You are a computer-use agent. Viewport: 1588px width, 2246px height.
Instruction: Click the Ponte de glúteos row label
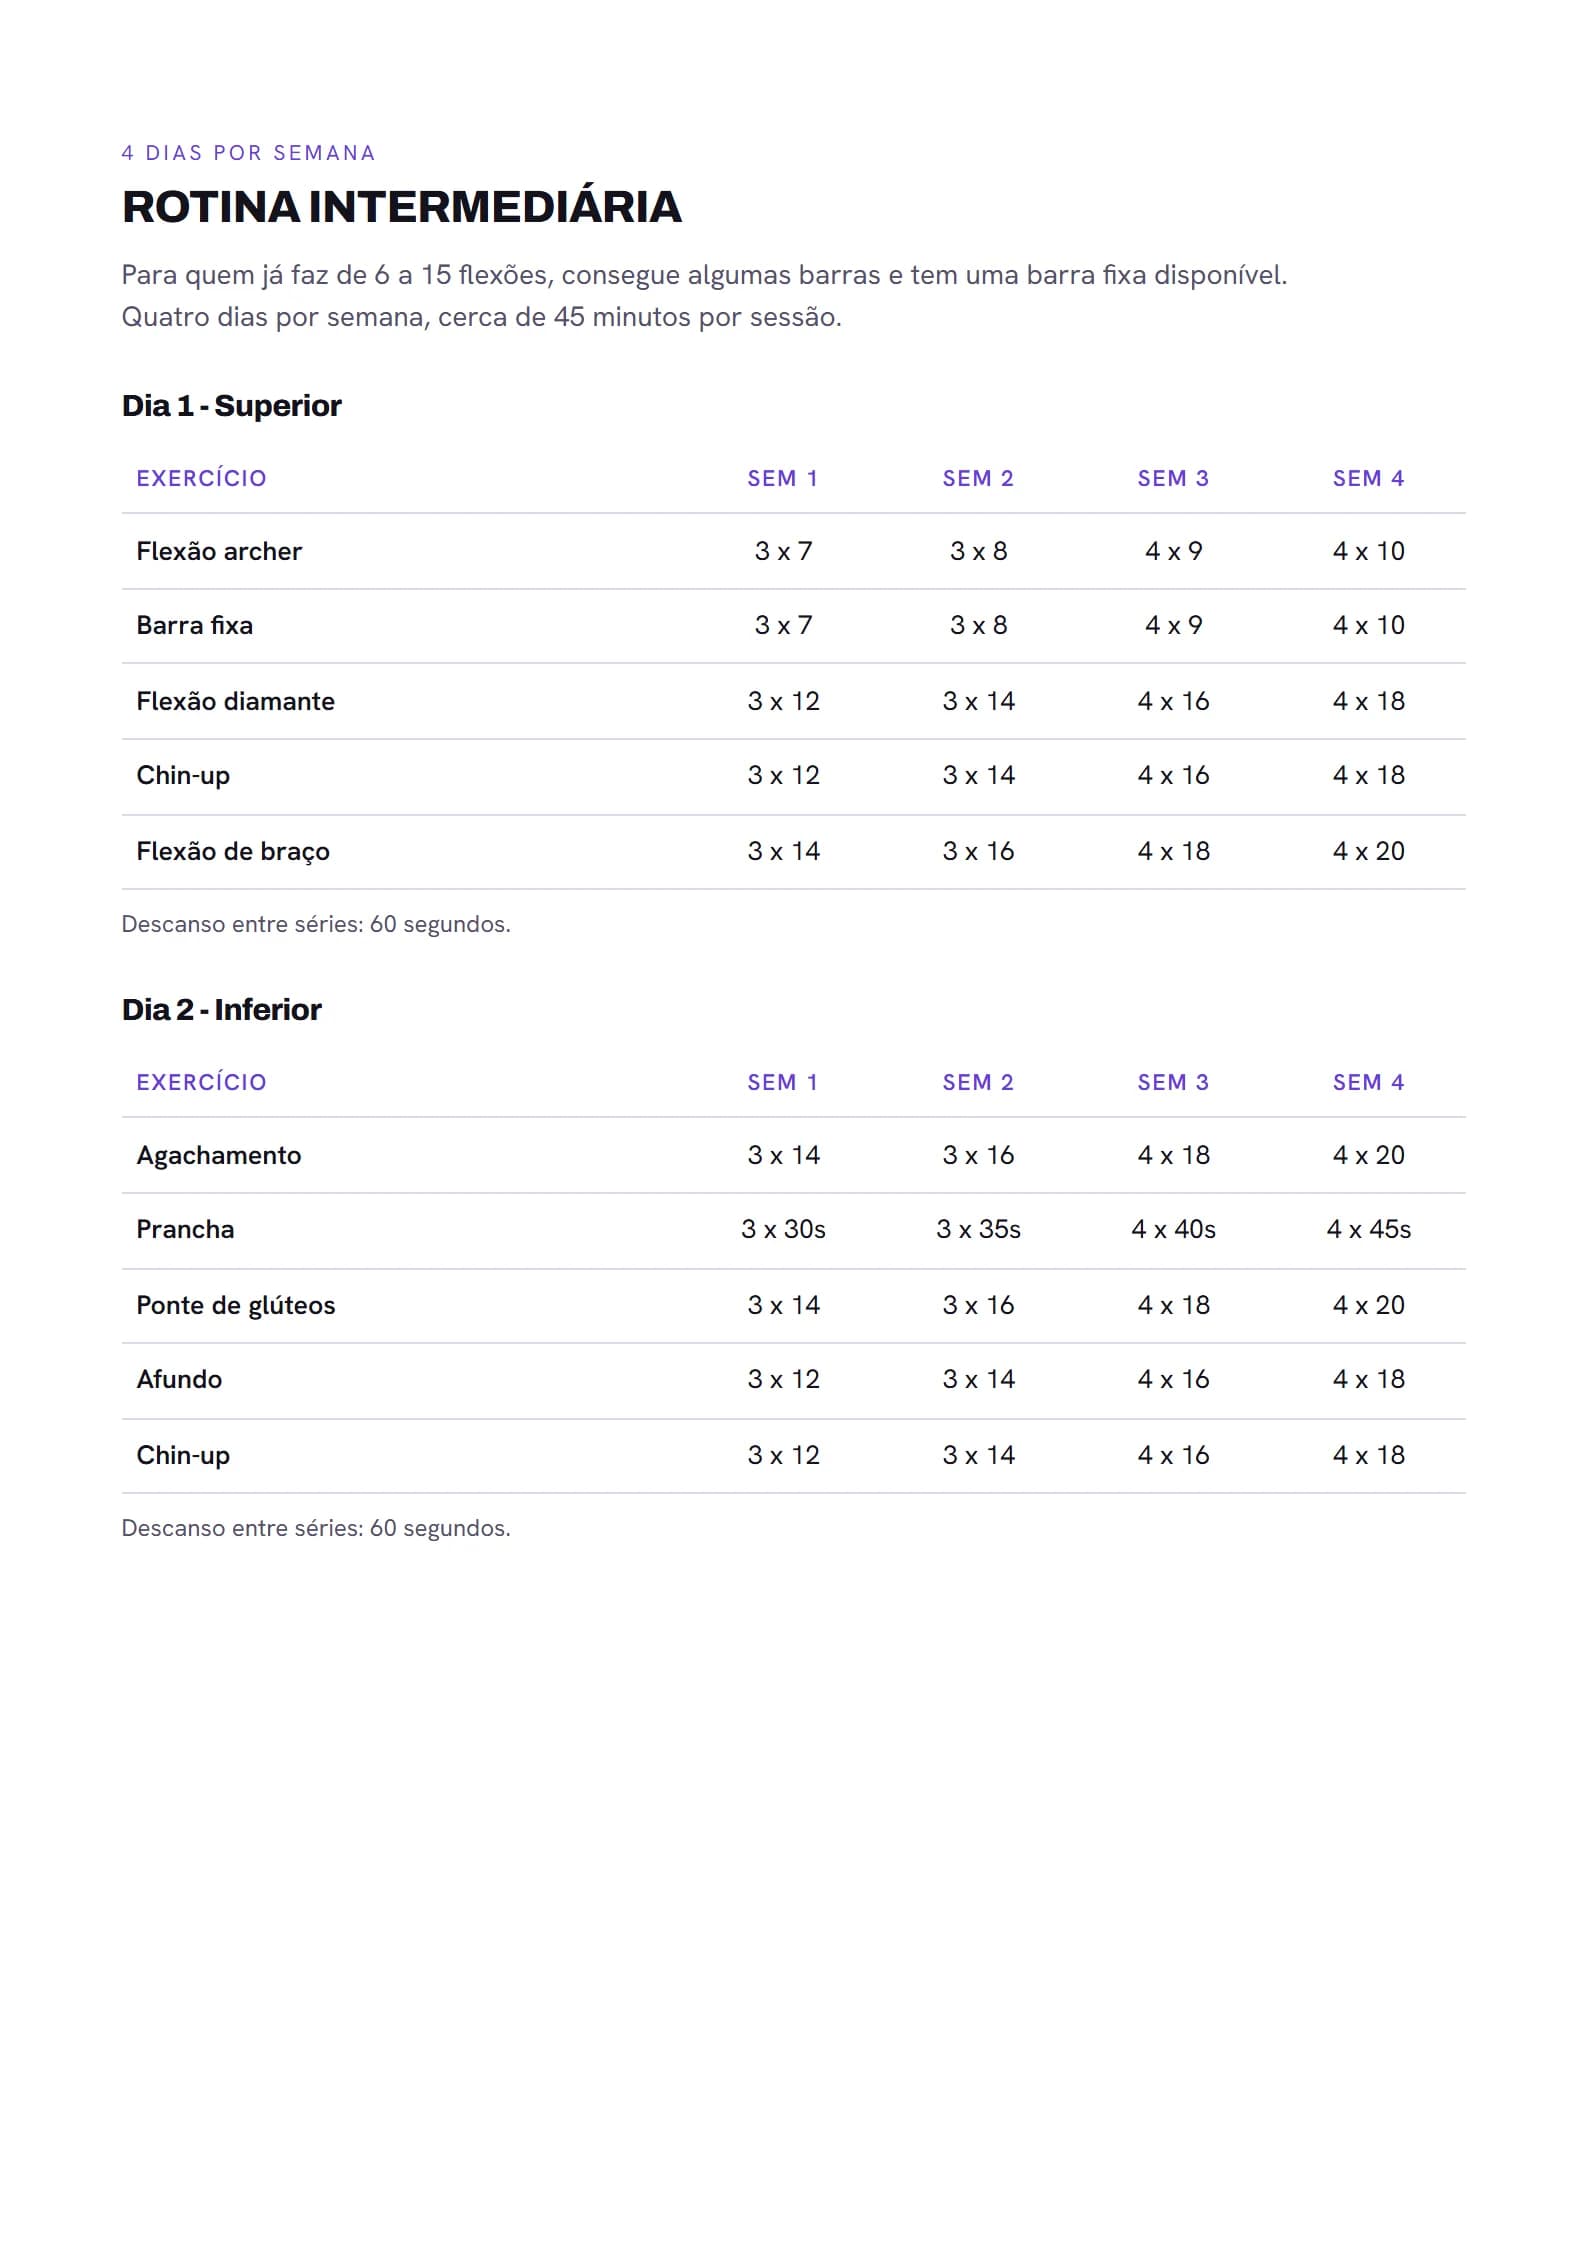point(235,1305)
